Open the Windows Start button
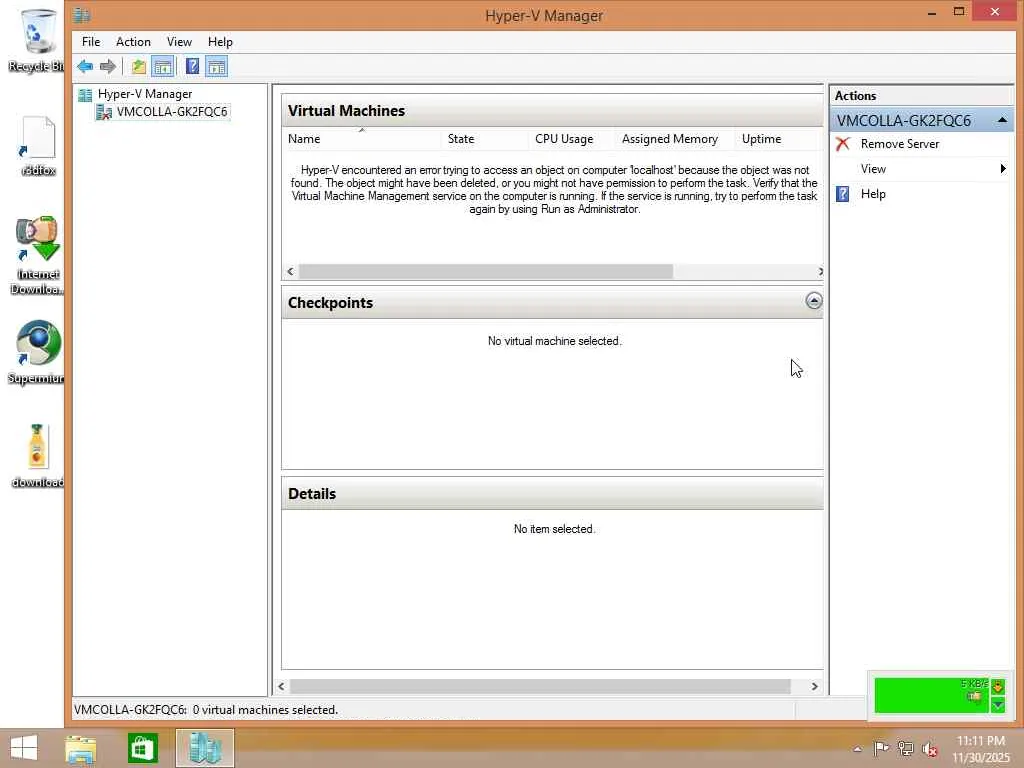Image resolution: width=1024 pixels, height=768 pixels. coord(24,748)
